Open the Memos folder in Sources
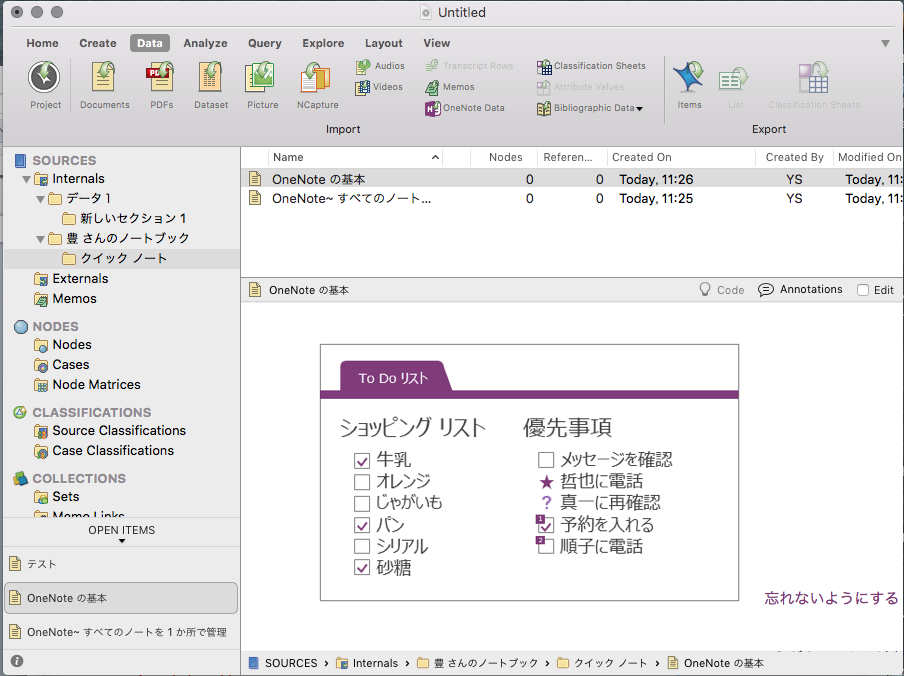Viewport: 904px width, 676px height. coord(66,299)
